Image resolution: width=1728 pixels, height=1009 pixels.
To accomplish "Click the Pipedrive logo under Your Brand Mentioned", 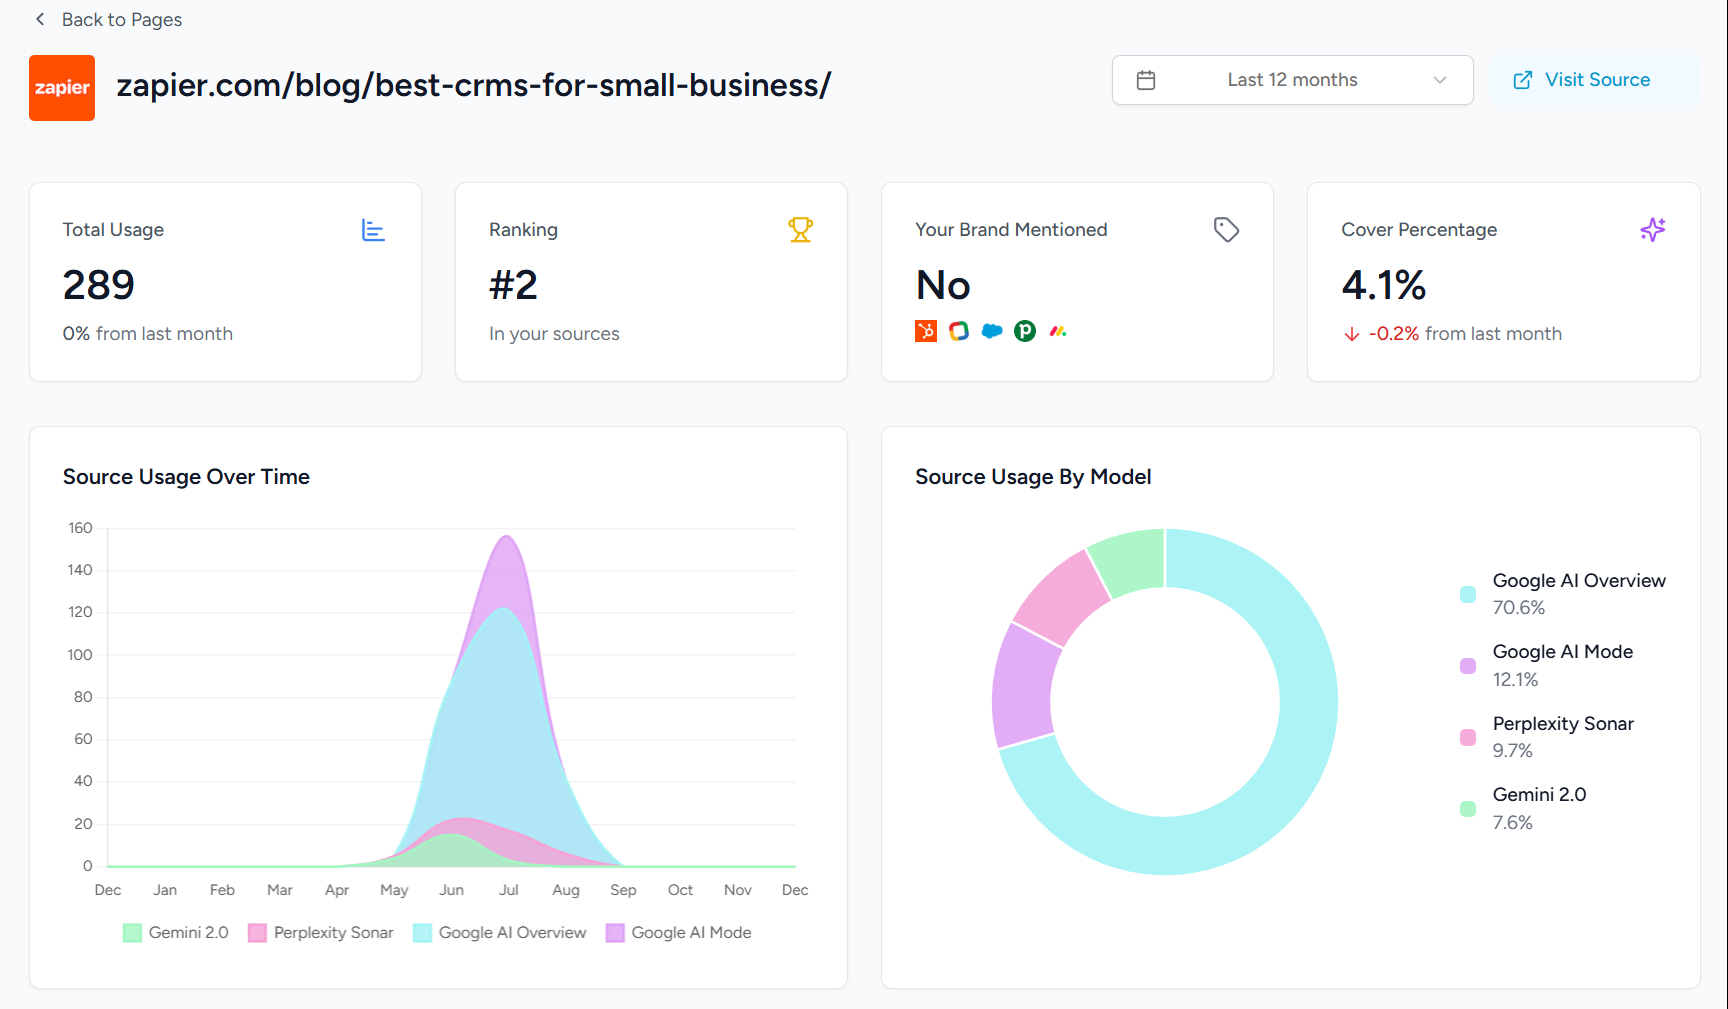I will point(1025,331).
